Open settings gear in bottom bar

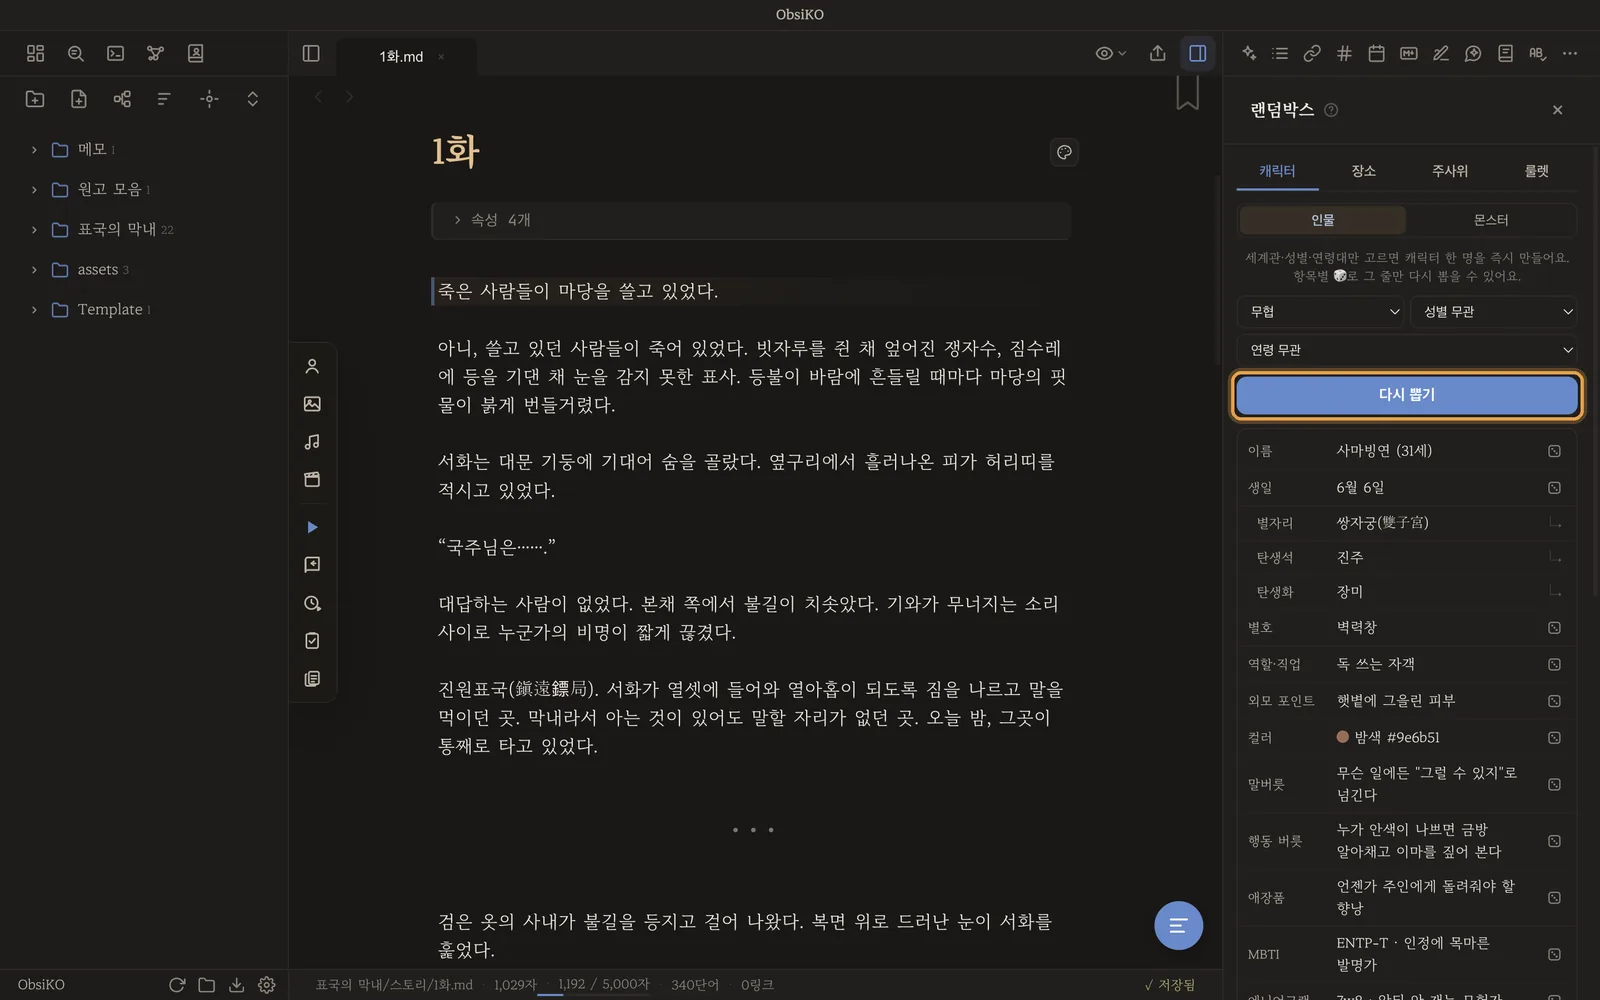click(267, 985)
